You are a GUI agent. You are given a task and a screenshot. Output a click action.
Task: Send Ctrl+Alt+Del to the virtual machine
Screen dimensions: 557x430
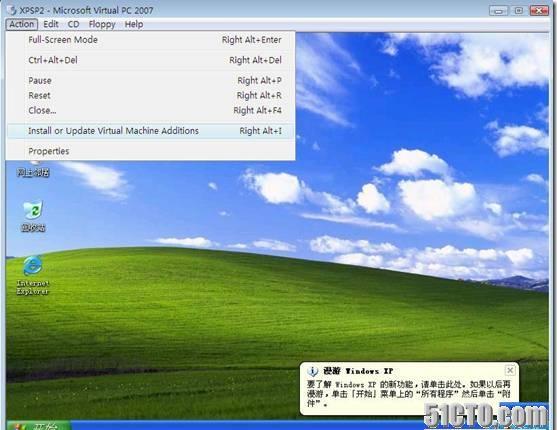coord(151,60)
